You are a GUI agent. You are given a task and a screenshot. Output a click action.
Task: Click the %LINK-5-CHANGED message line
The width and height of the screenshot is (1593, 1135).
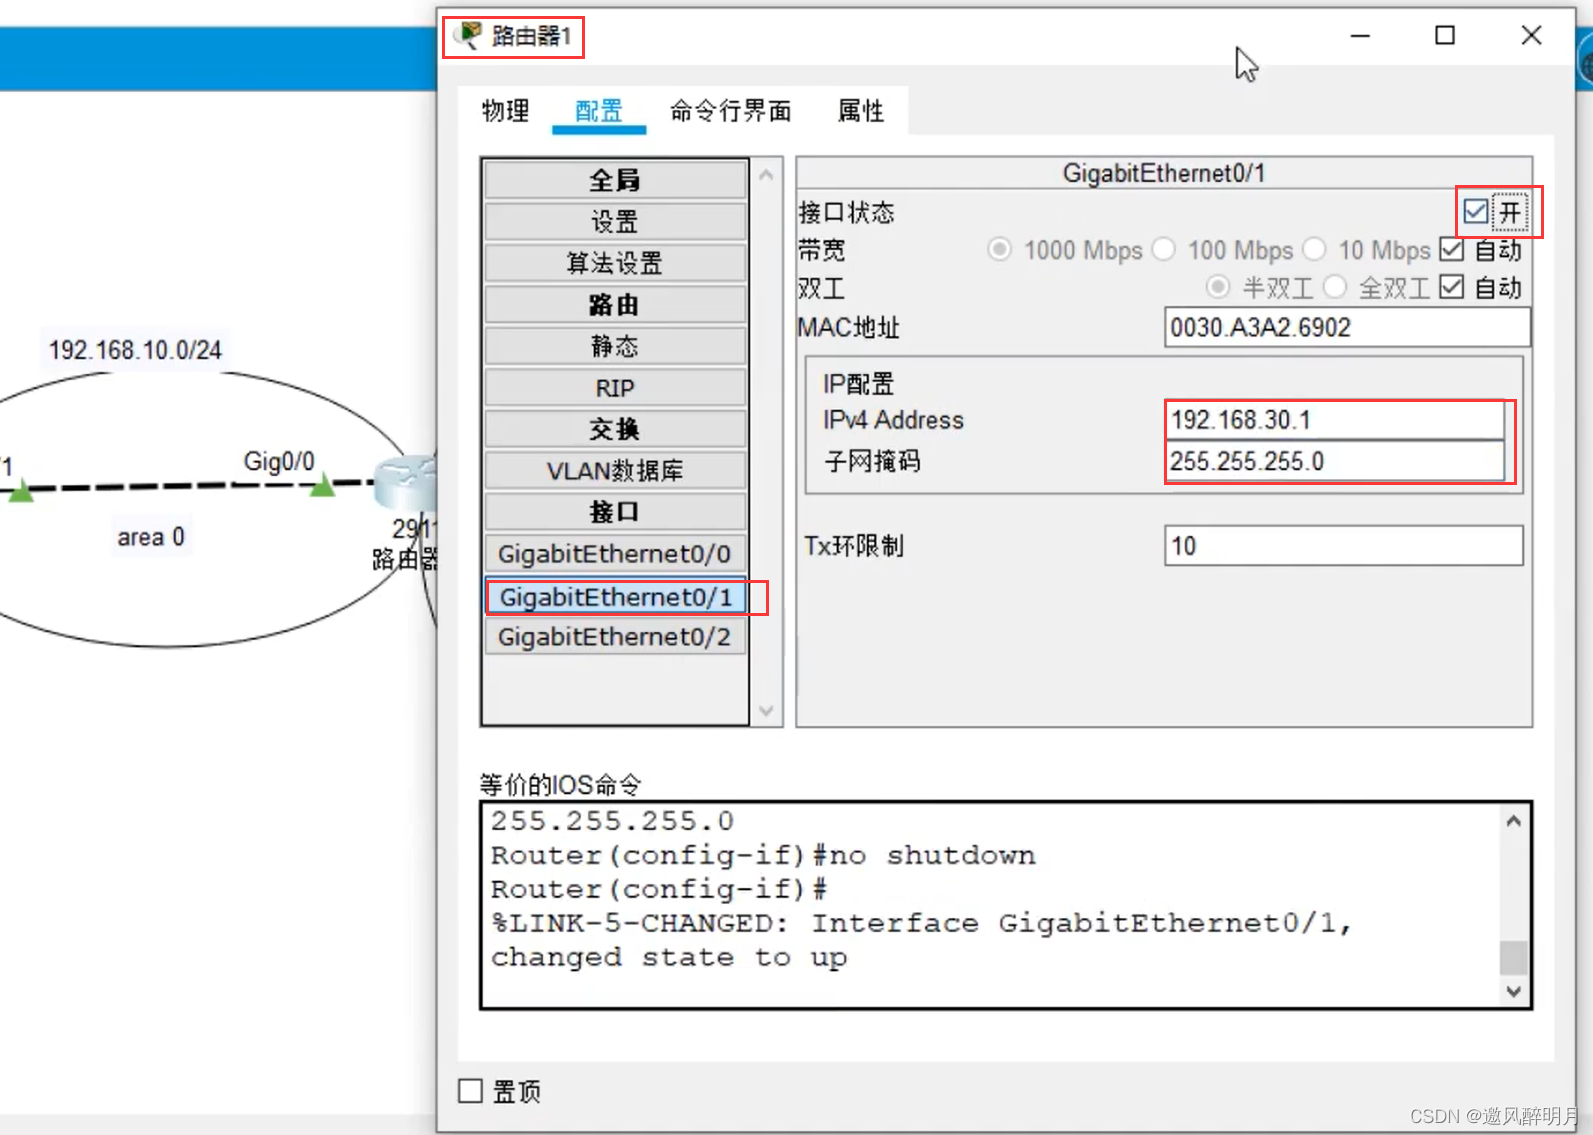click(921, 923)
